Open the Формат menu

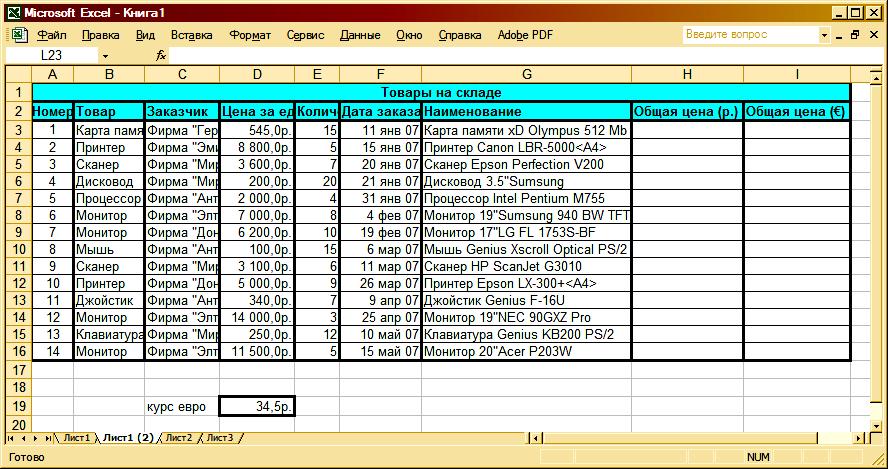coord(250,35)
